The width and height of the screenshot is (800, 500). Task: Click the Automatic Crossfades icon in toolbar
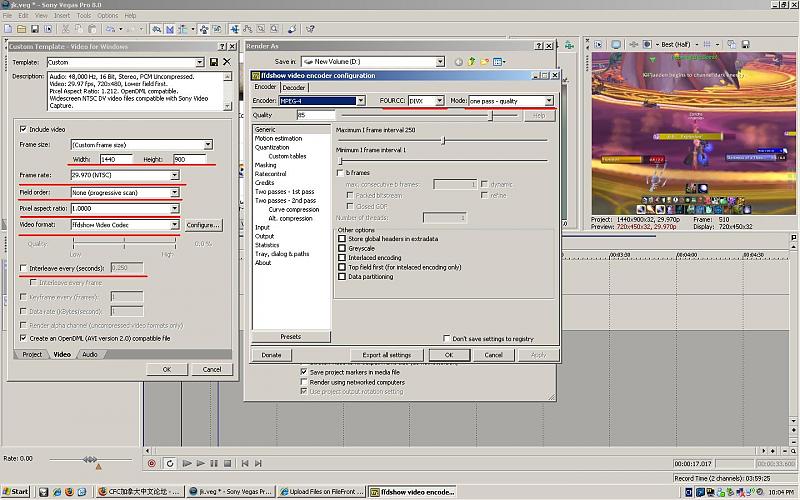click(x=169, y=30)
